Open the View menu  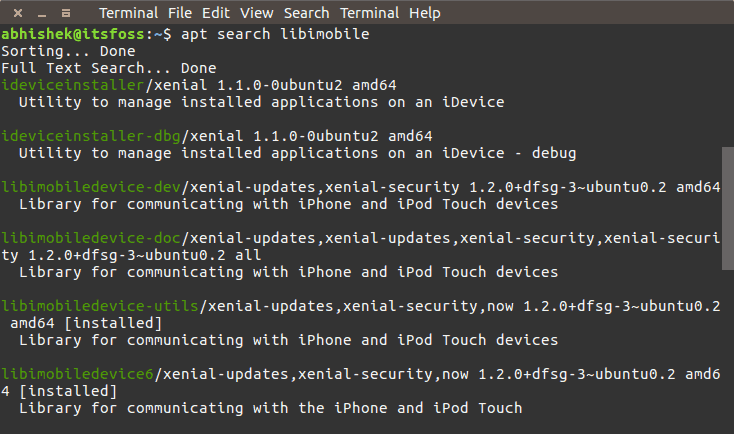pyautogui.click(x=257, y=13)
